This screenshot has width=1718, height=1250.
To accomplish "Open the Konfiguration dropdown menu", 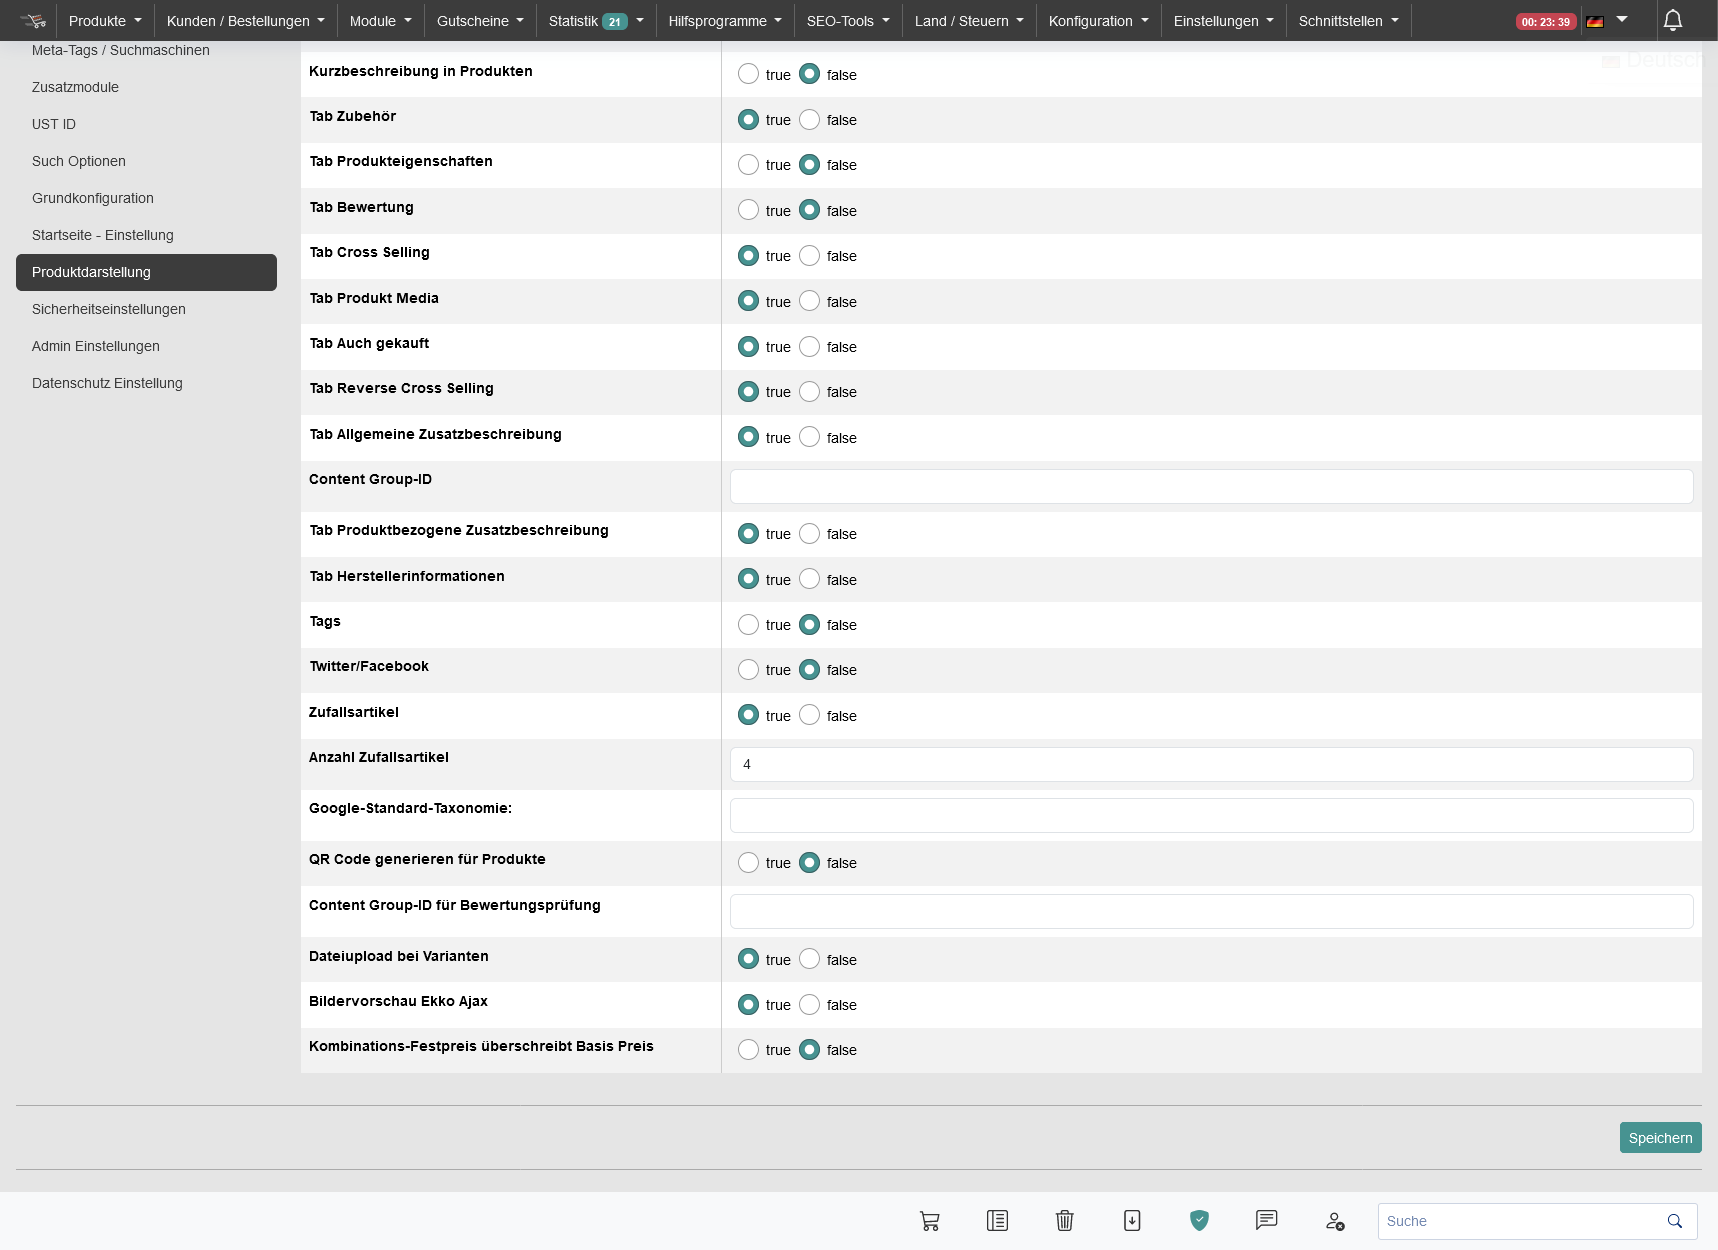I will pyautogui.click(x=1098, y=21).
